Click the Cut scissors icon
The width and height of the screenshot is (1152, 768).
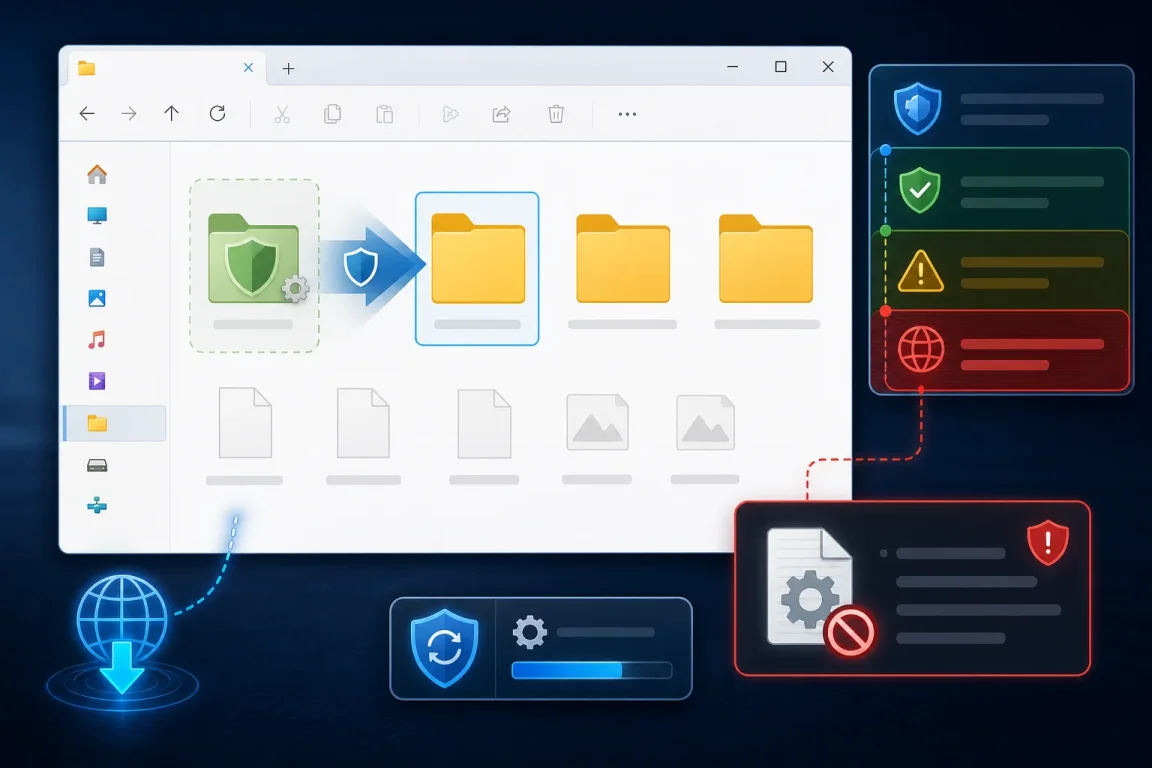pos(282,114)
